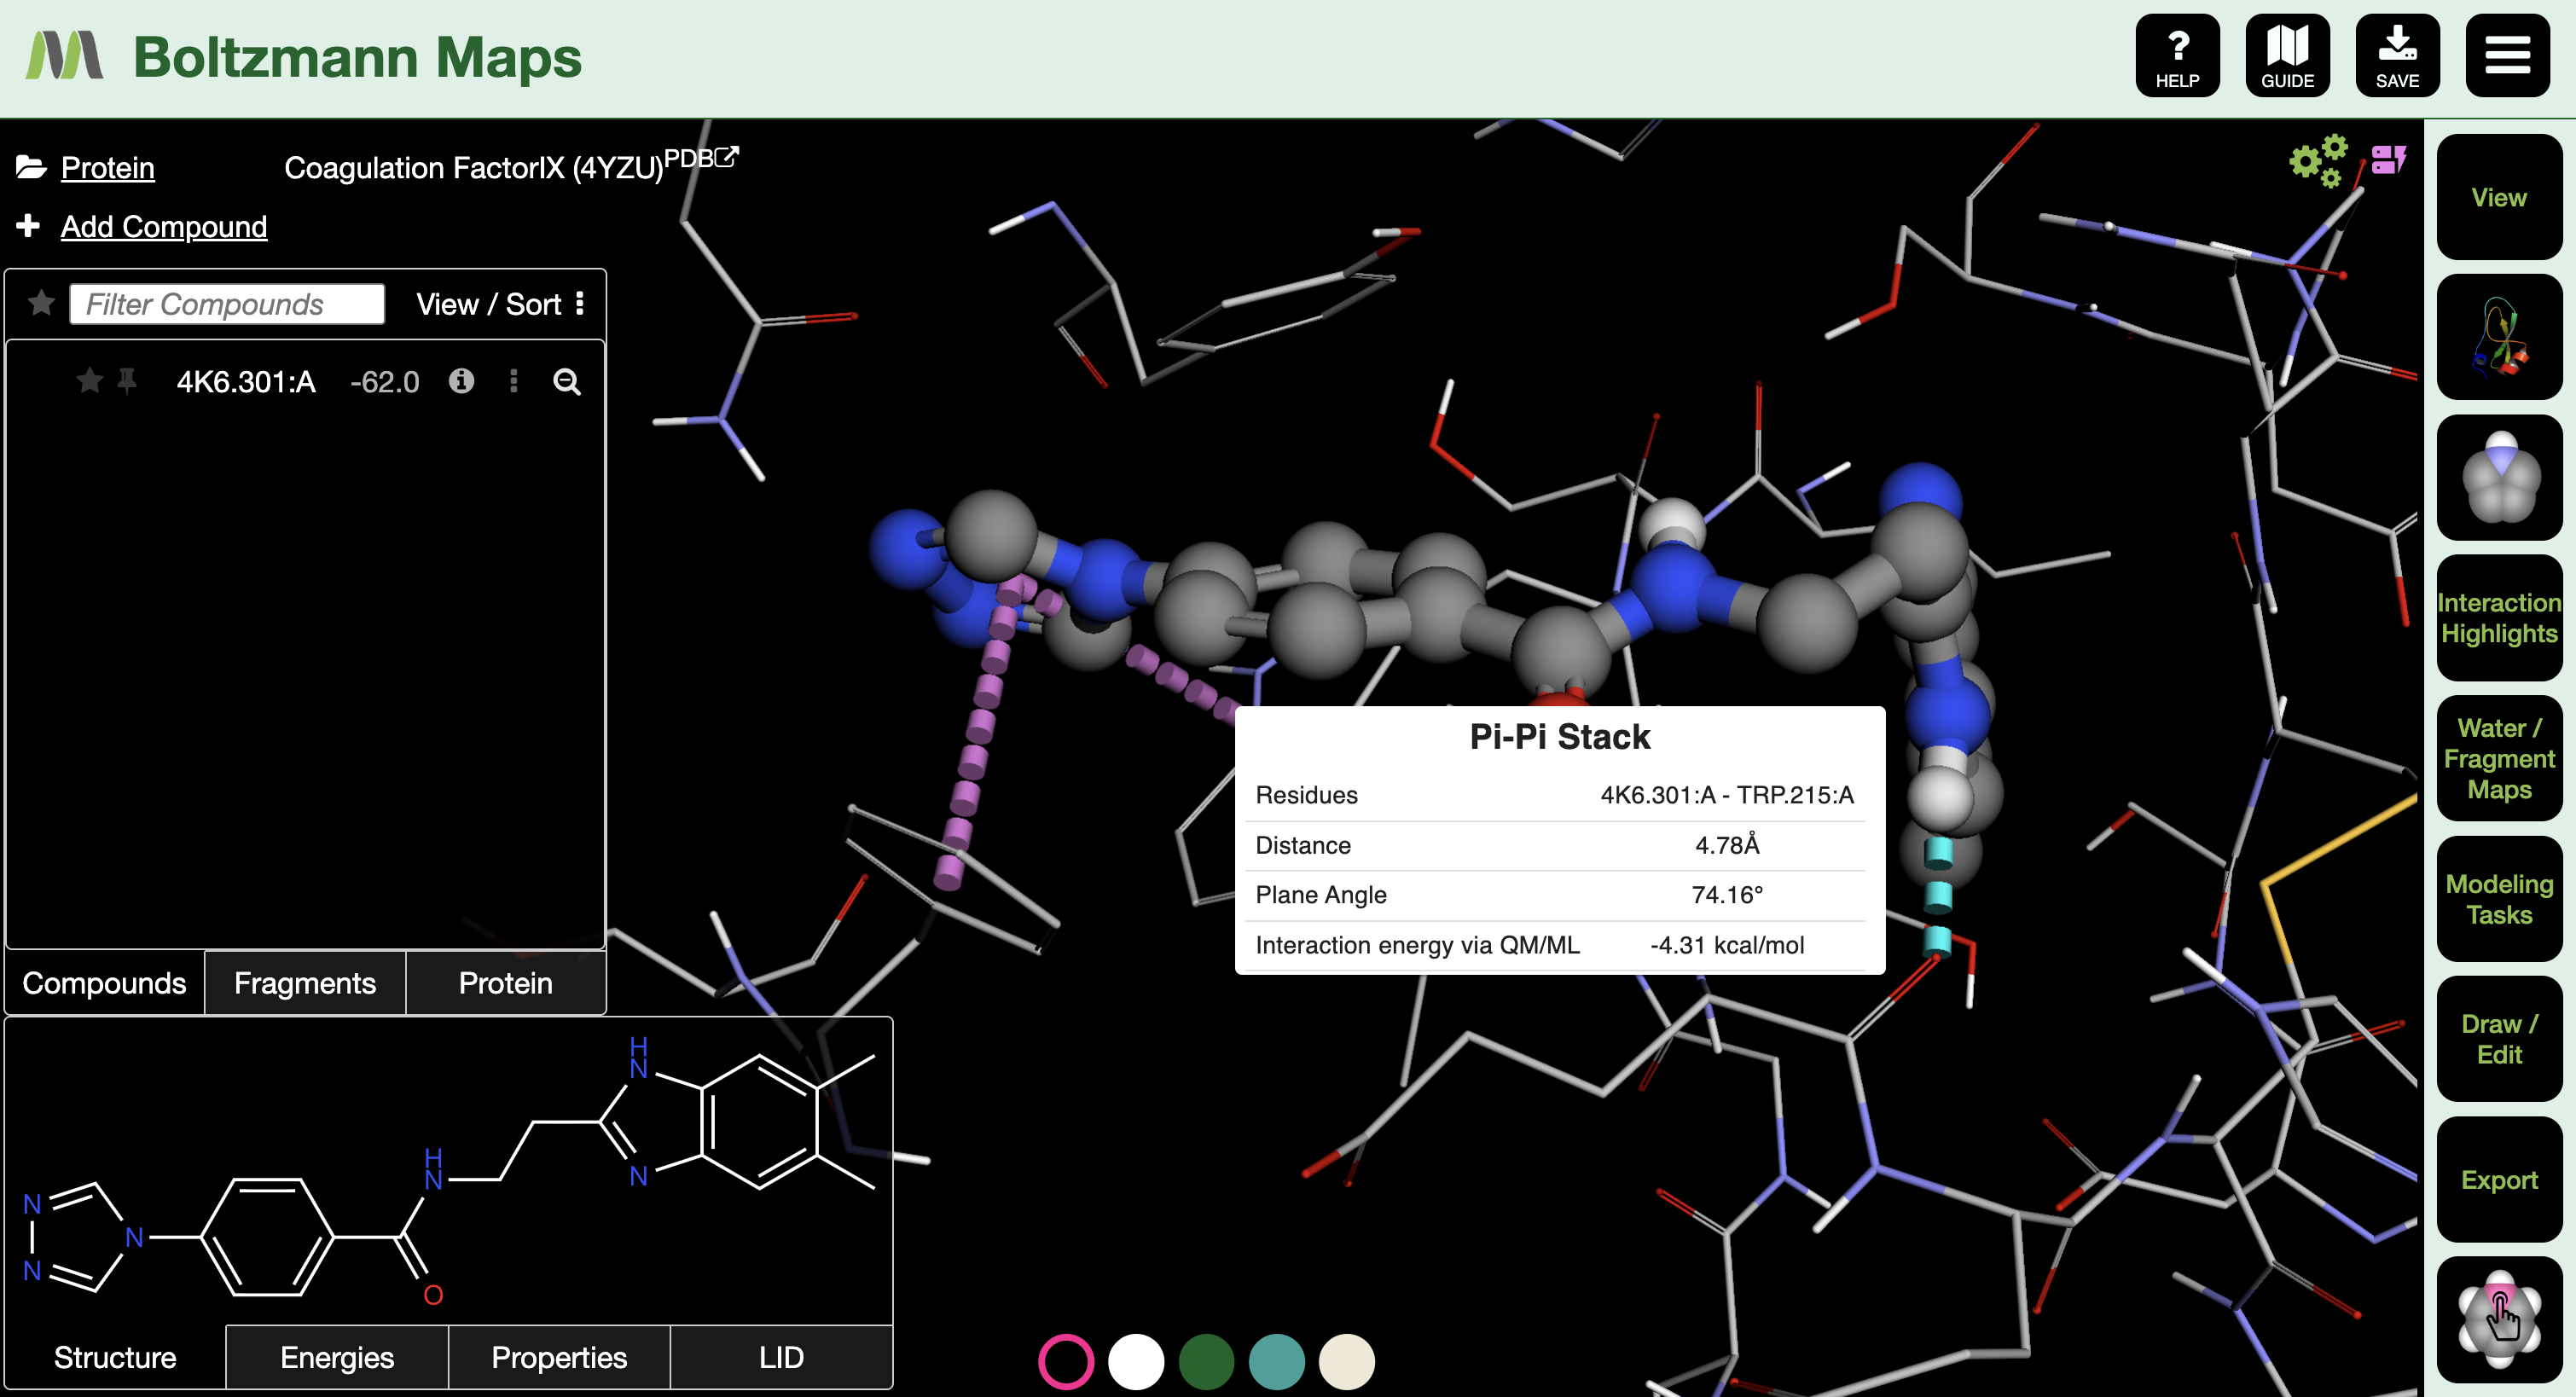Image resolution: width=2576 pixels, height=1397 pixels.
Task: Open info for compound 4K6.301:A
Action: (x=461, y=381)
